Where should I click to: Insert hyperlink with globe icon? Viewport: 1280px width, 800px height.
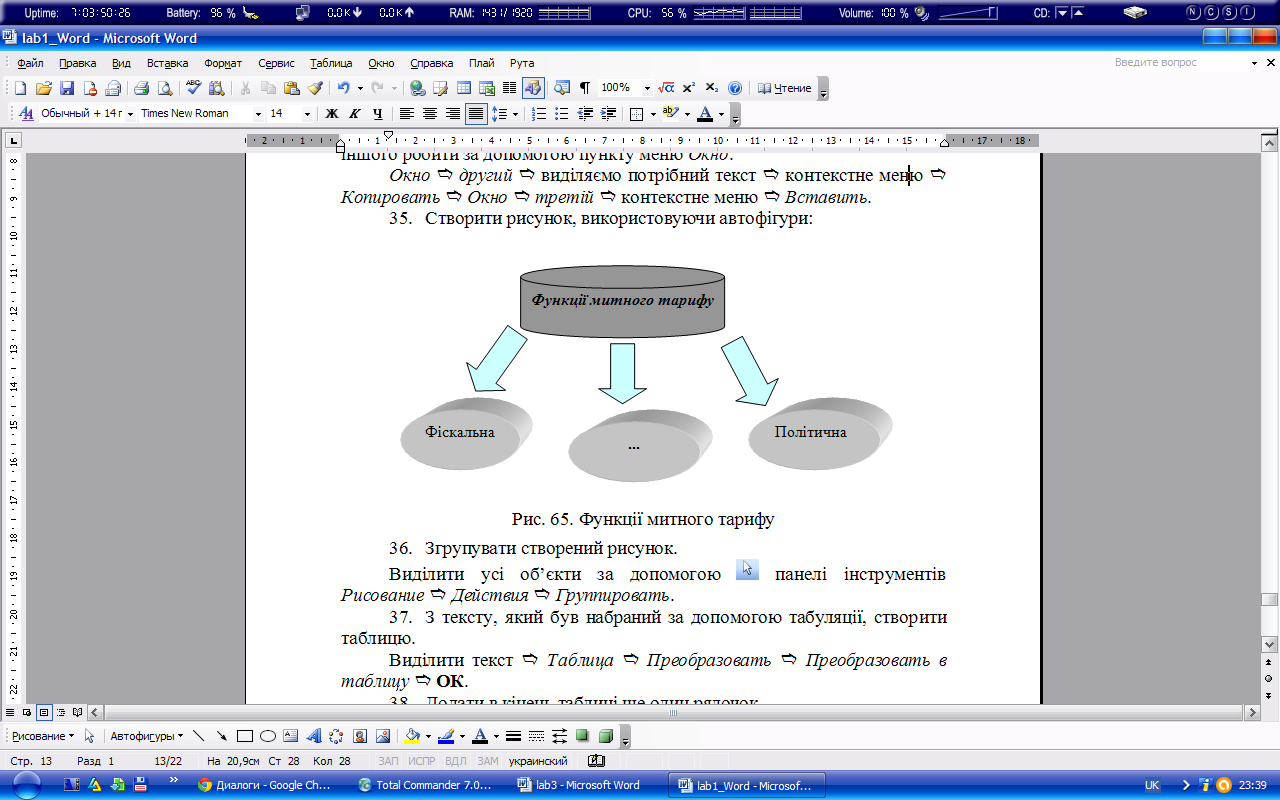pyautogui.click(x=417, y=88)
